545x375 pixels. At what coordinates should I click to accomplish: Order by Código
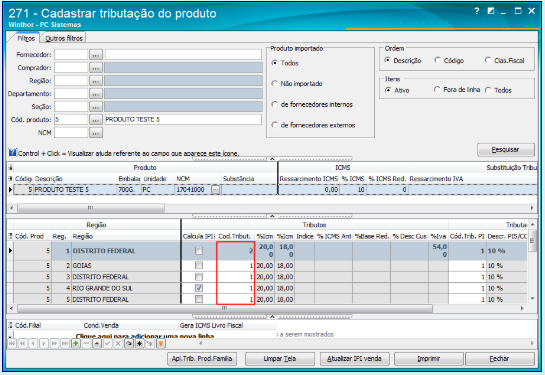point(438,60)
